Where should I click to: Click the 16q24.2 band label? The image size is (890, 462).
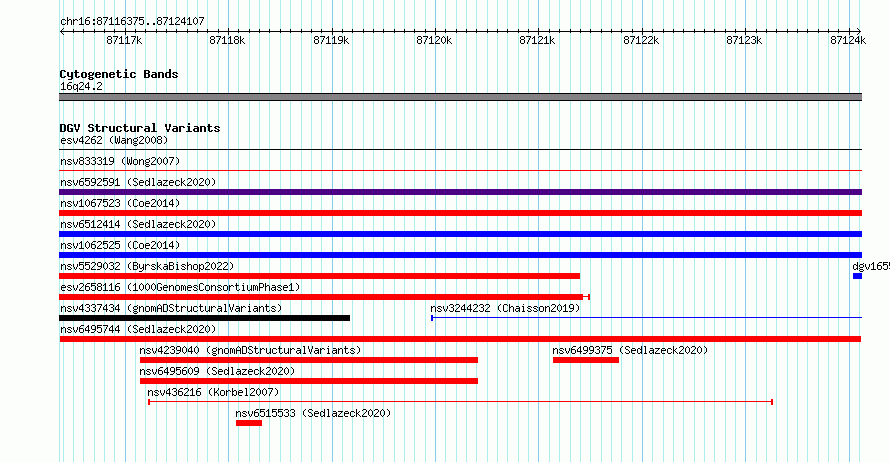coord(81,86)
